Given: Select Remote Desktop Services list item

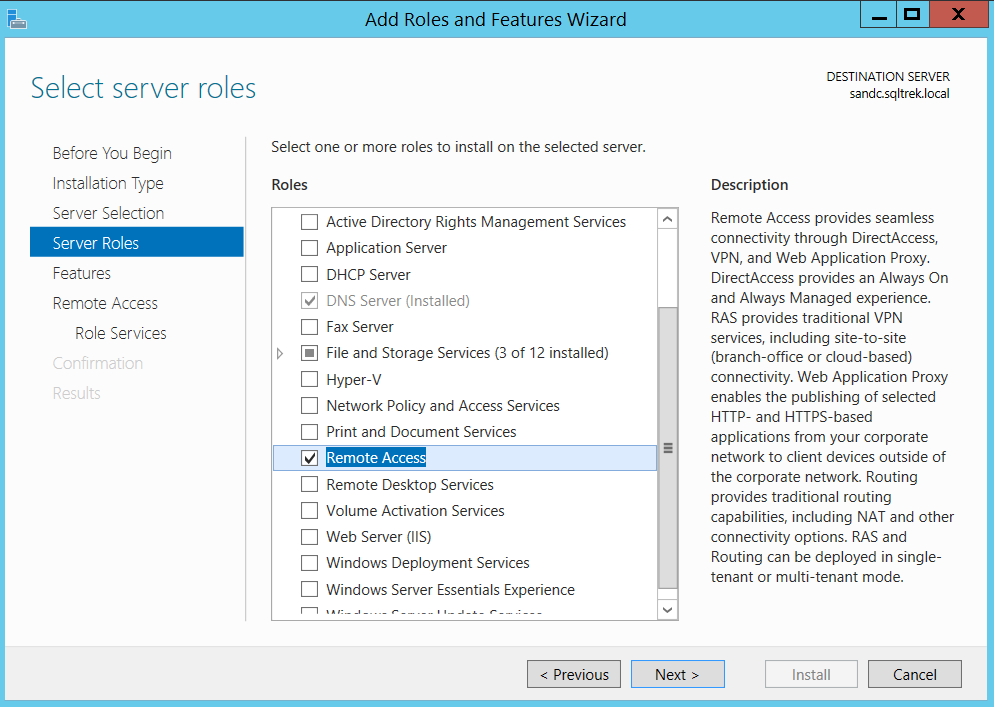Looking at the screenshot, I should point(410,485).
